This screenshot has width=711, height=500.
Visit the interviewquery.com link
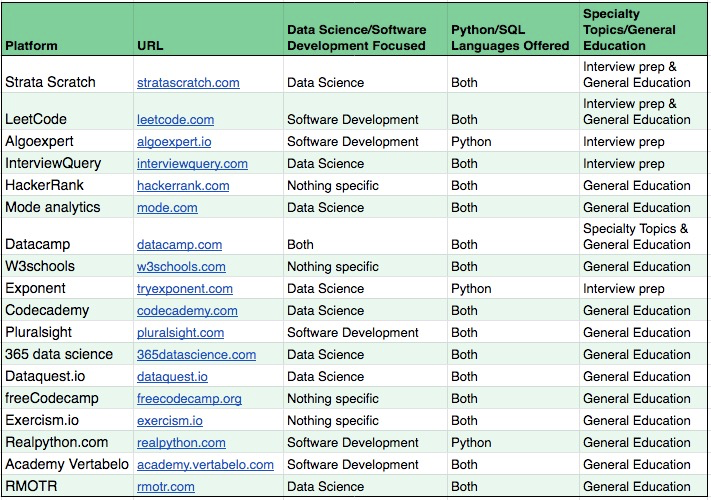click(x=192, y=164)
